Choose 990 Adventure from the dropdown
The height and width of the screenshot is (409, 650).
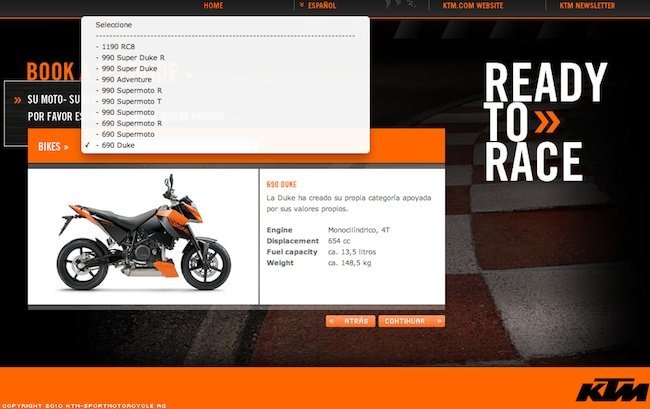tap(225, 80)
